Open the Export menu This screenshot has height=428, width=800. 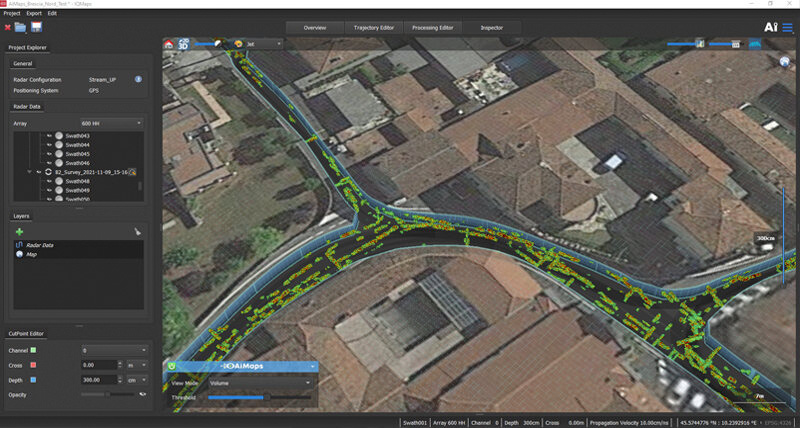click(x=31, y=13)
